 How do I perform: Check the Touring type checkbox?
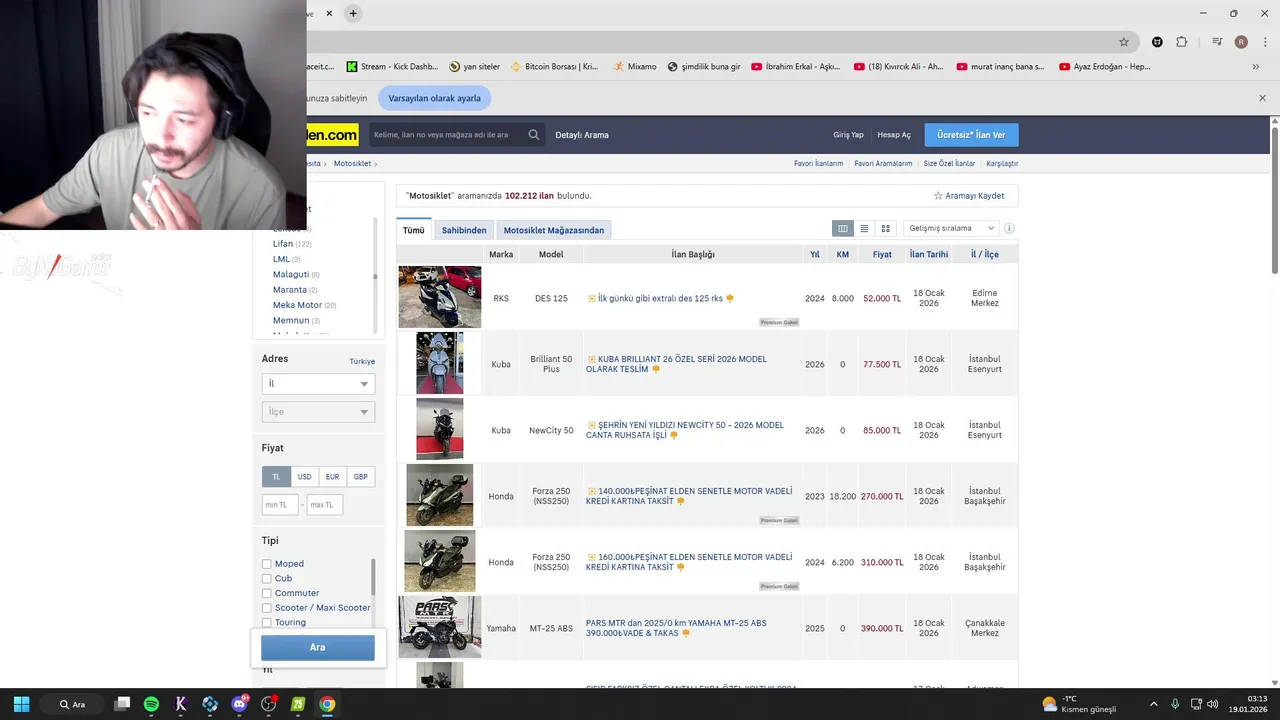pyautogui.click(x=267, y=622)
